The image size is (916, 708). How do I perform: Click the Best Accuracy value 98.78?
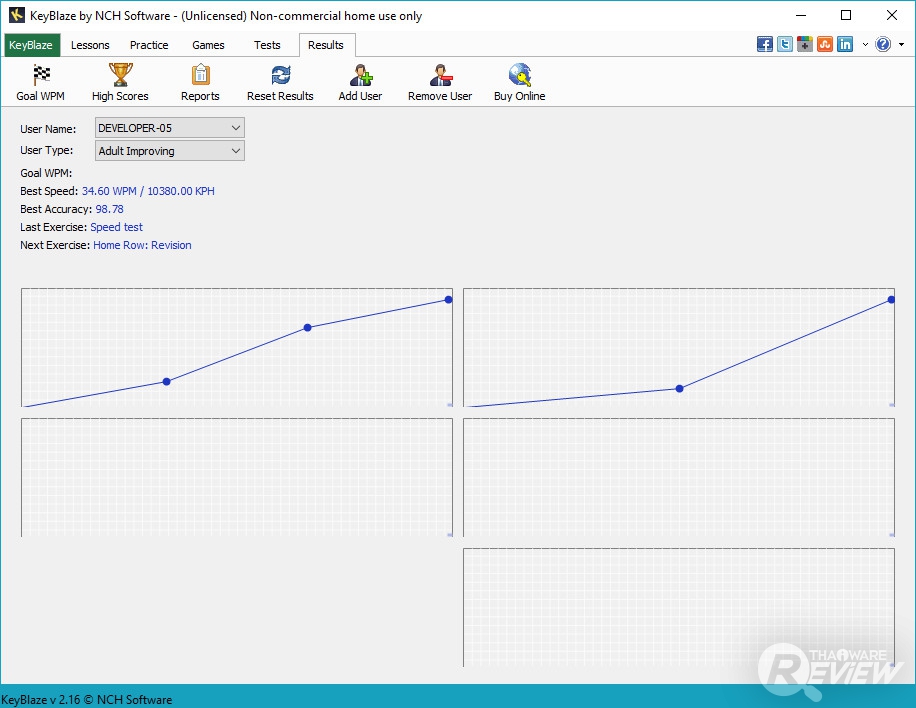(109, 209)
